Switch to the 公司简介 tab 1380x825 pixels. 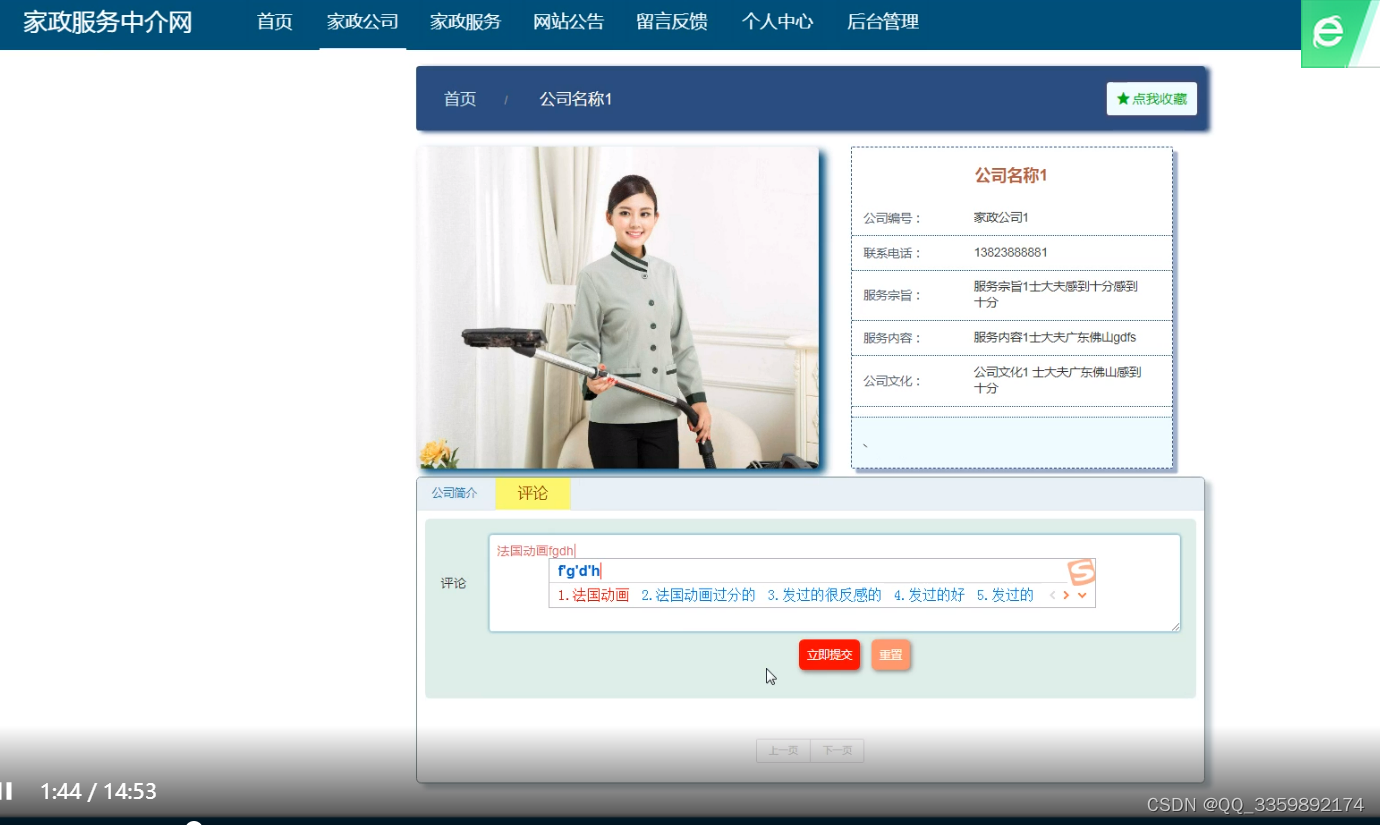point(455,493)
